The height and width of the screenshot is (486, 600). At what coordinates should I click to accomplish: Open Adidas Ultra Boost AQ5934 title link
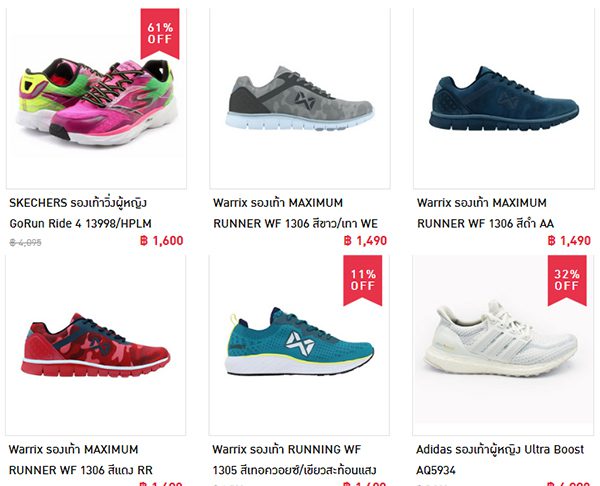pos(500,459)
